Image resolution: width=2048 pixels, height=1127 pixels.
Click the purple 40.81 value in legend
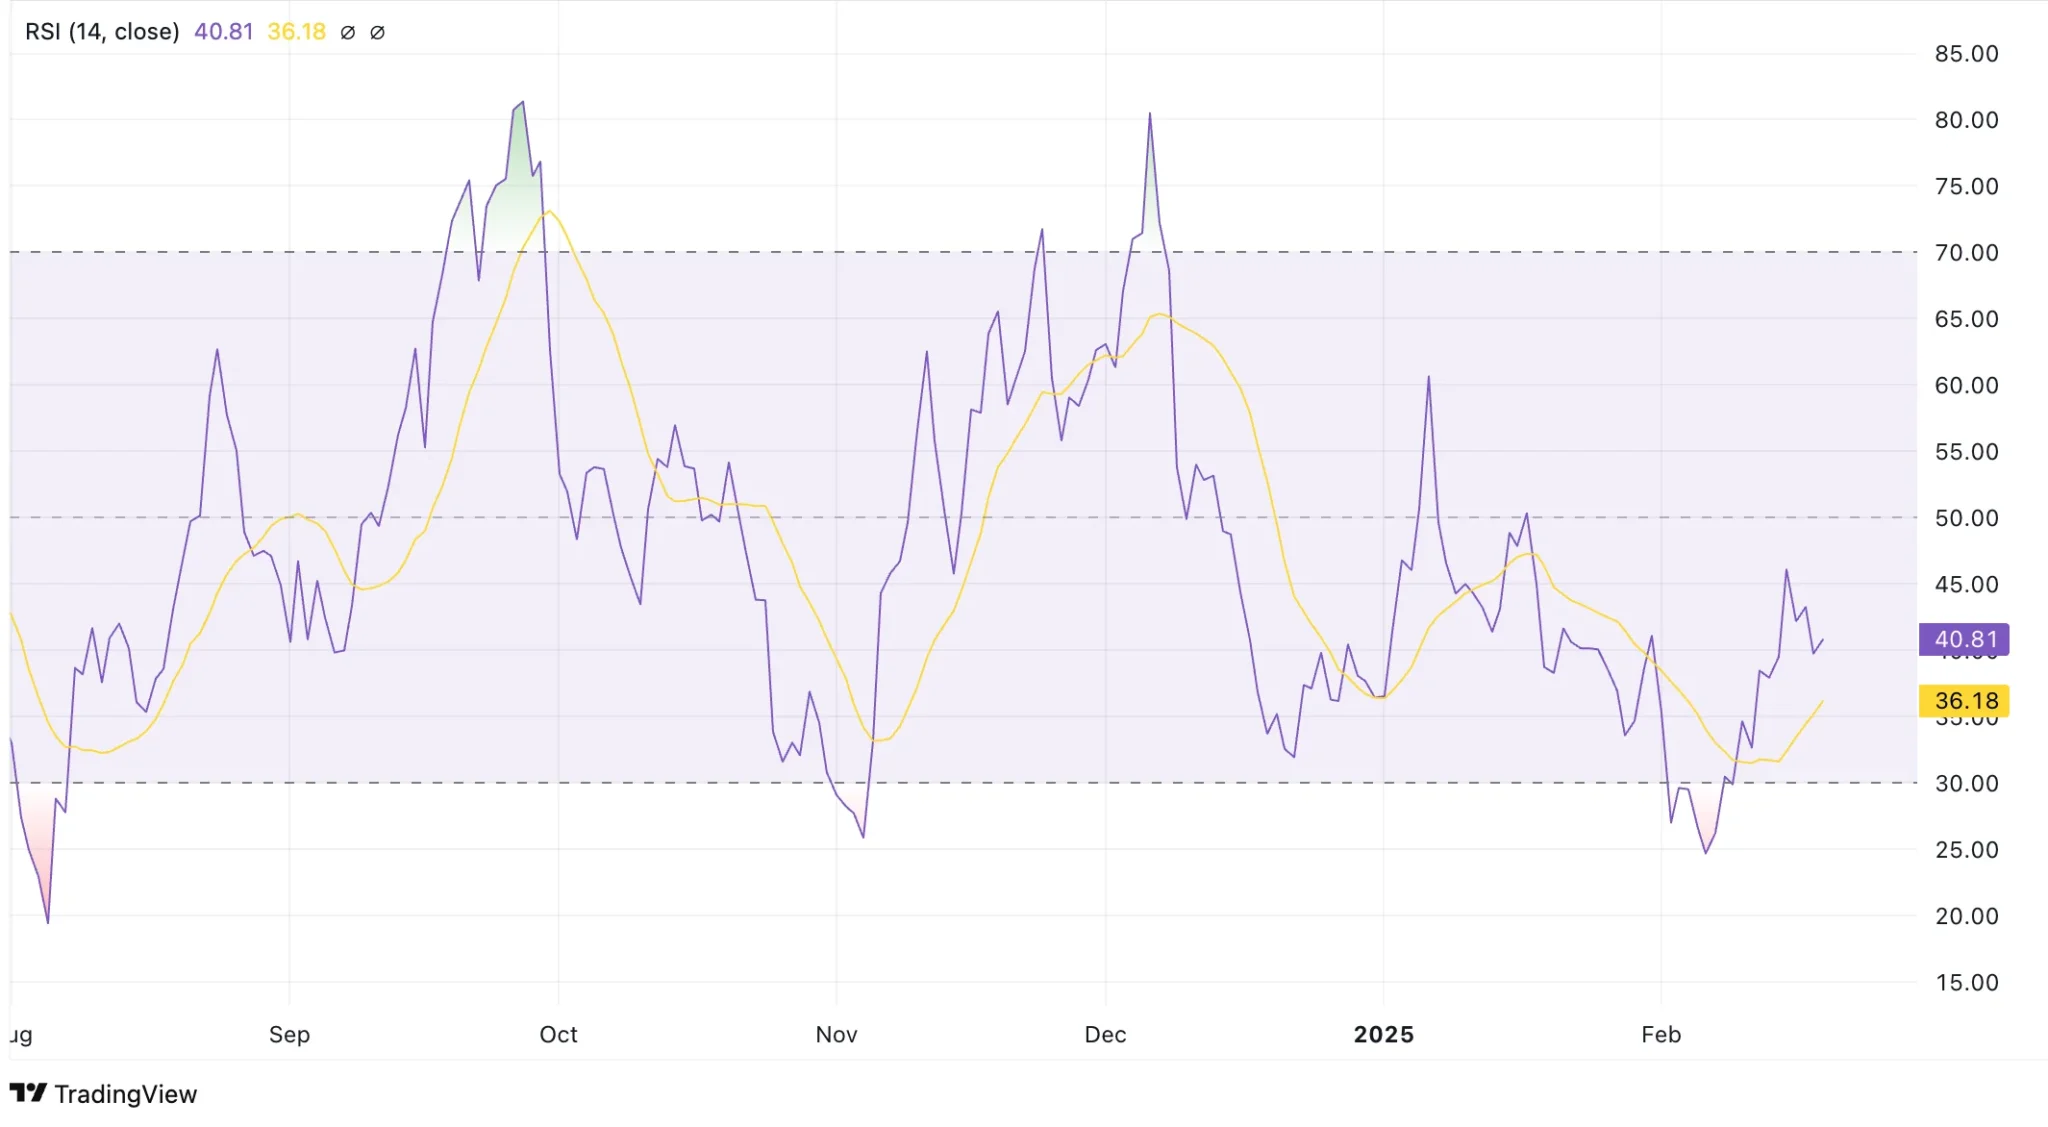click(x=222, y=31)
